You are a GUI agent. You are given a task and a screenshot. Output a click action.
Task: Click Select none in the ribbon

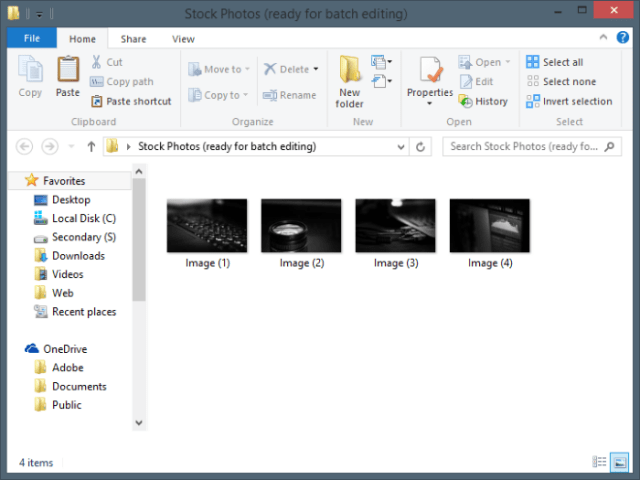[x=561, y=82]
